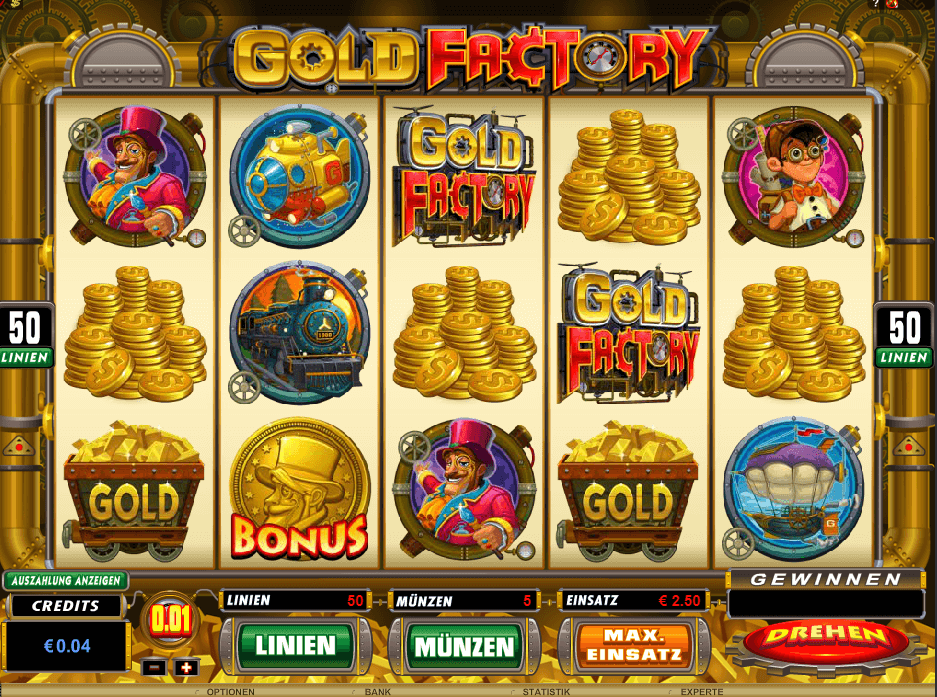The image size is (937, 697).
Task: Decrease coin value with minus button
Action: 154,668
